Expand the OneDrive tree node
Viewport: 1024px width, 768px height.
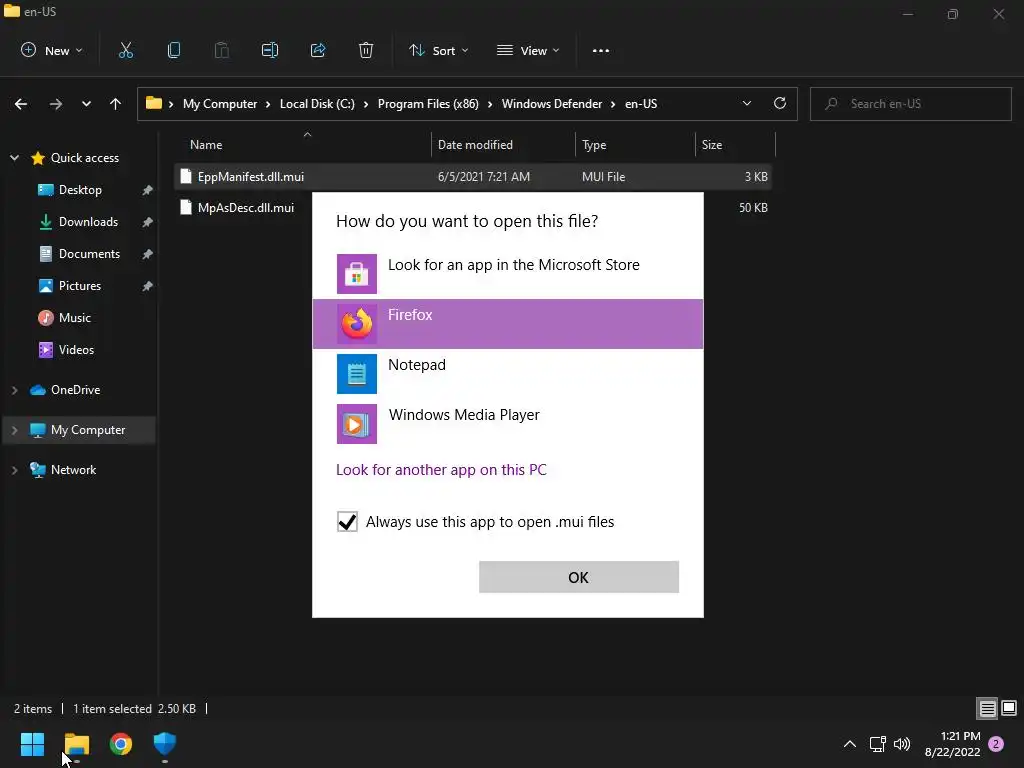[x=14, y=390]
